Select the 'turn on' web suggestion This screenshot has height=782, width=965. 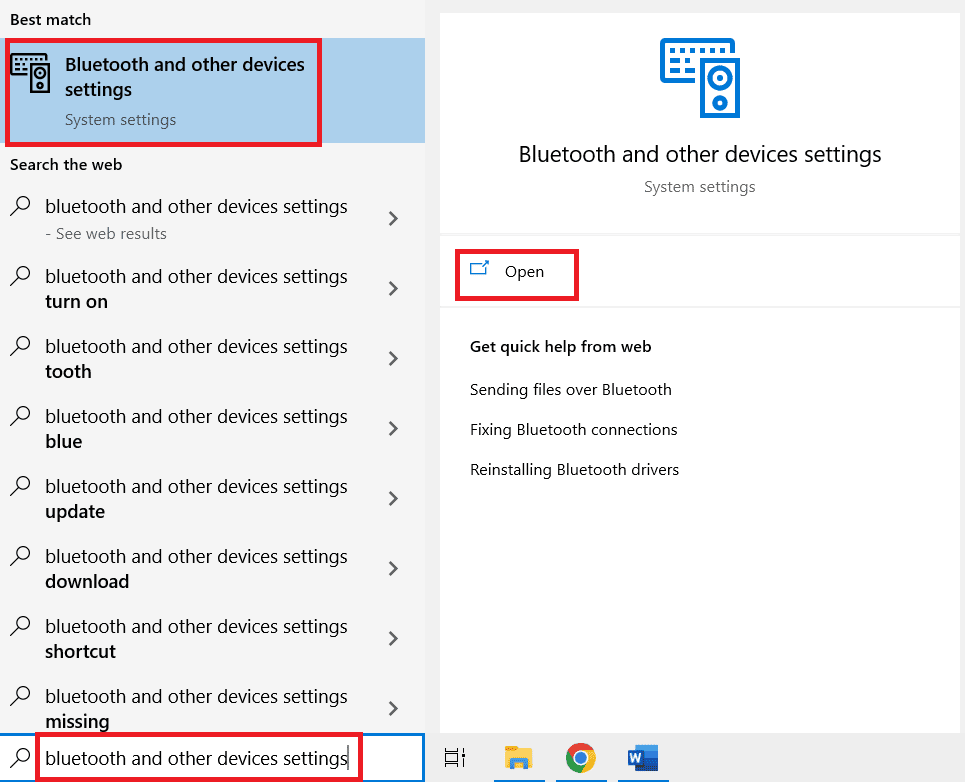[213, 289]
